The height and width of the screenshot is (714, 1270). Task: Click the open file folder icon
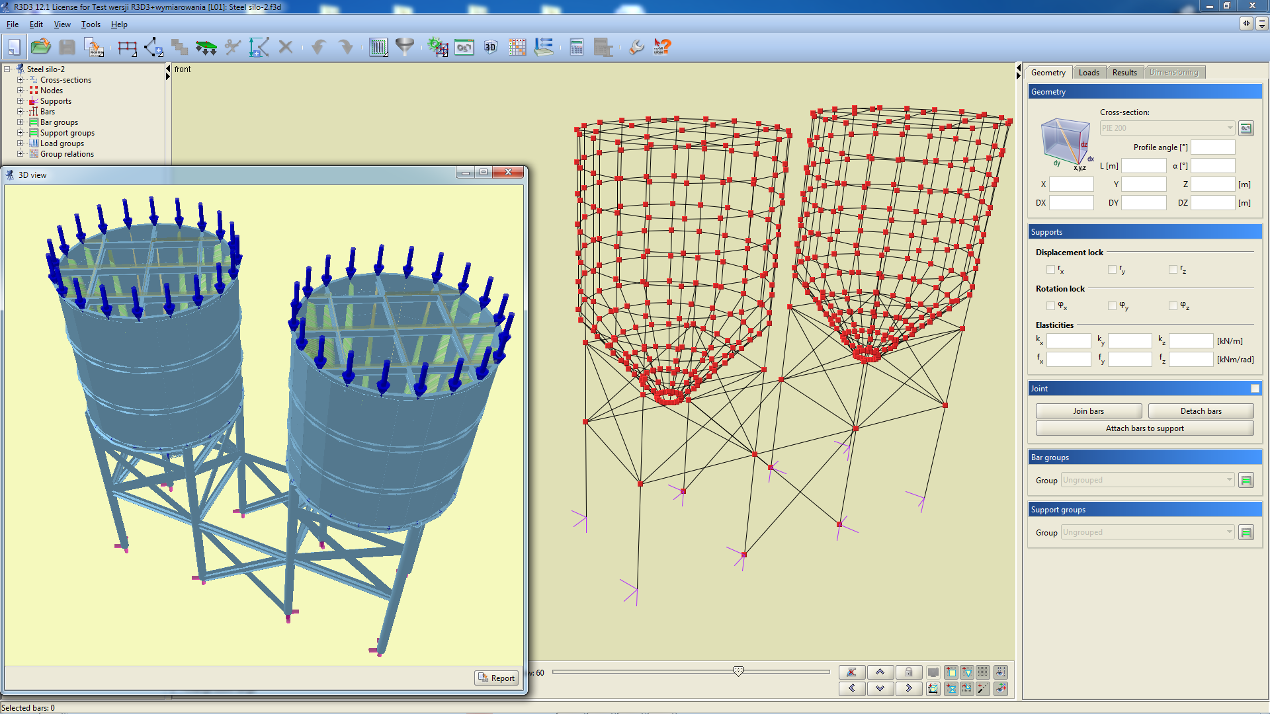(x=40, y=46)
